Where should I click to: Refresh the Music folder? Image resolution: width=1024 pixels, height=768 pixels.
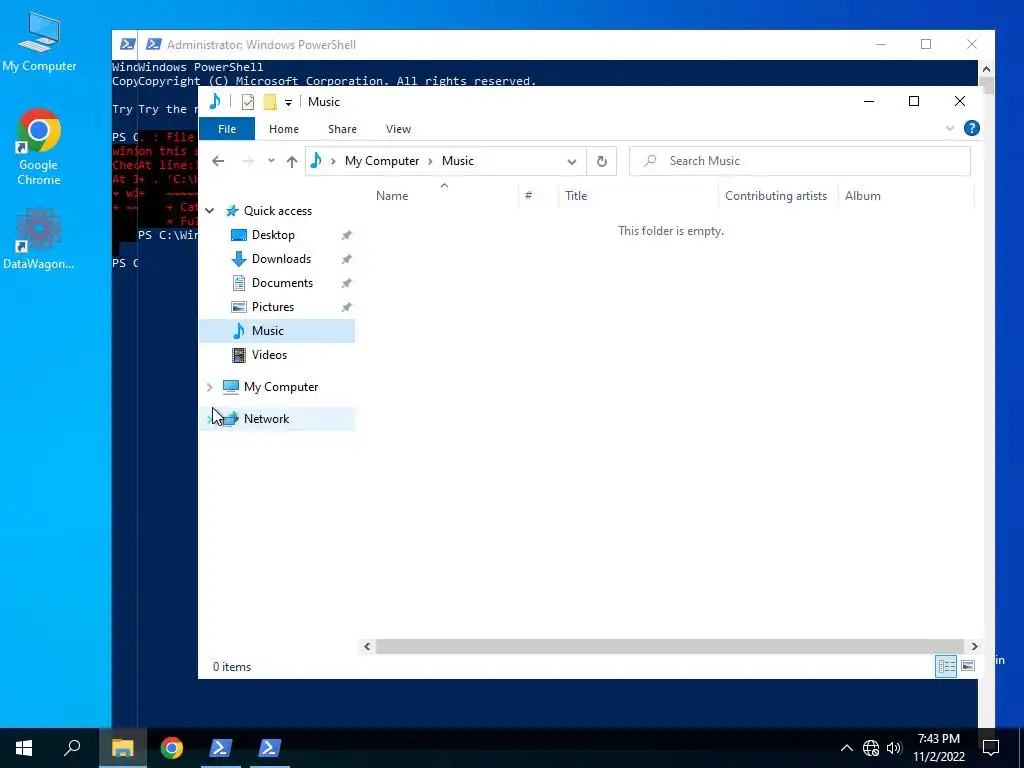[x=601, y=161]
